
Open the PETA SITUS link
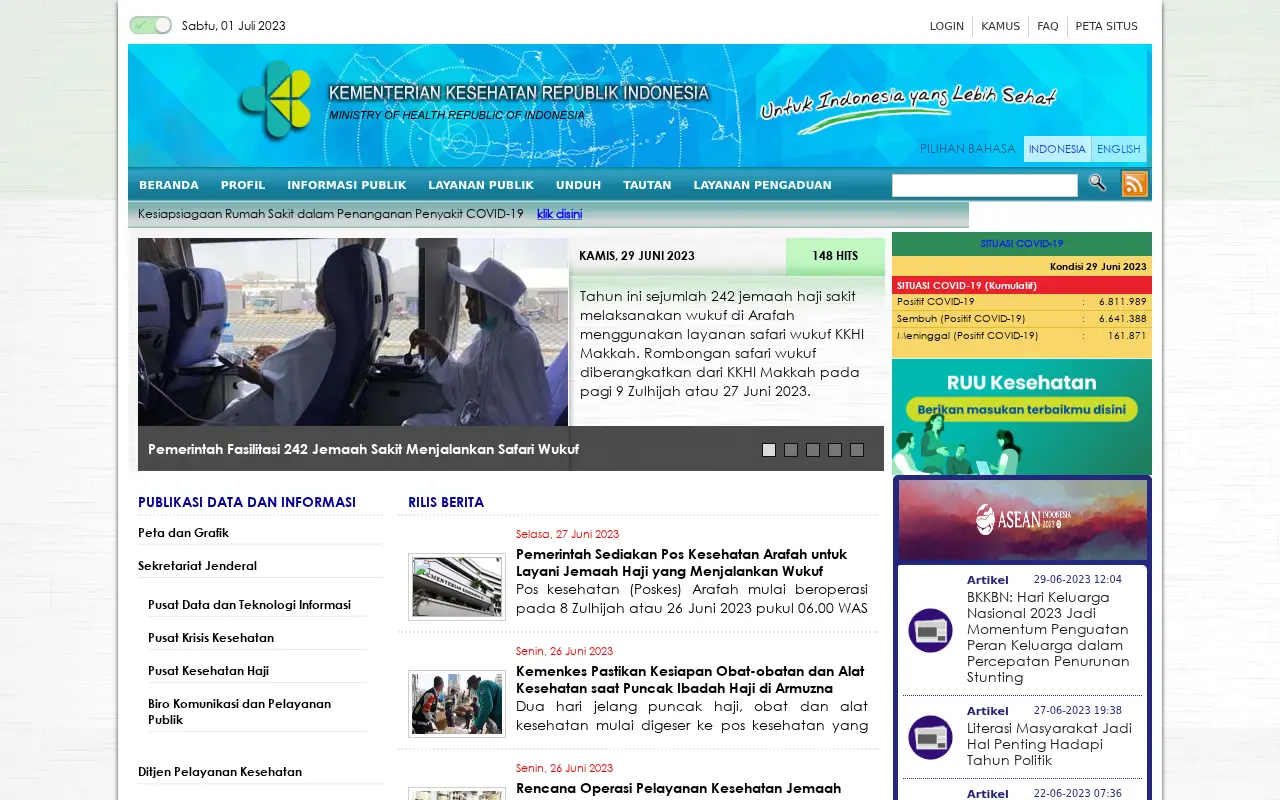pos(1107,26)
